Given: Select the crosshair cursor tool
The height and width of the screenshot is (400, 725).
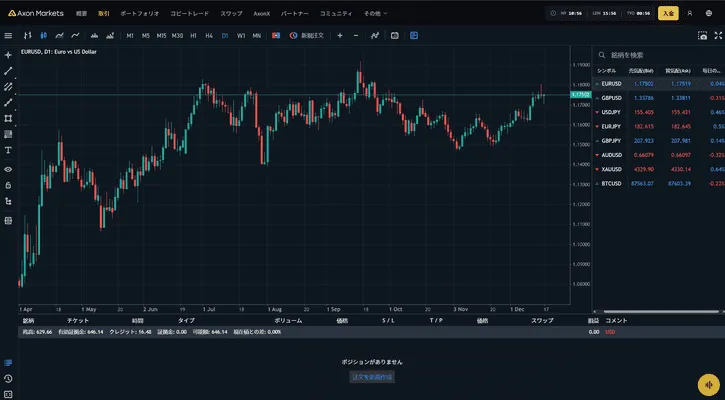Looking at the screenshot, I should tap(8, 54).
